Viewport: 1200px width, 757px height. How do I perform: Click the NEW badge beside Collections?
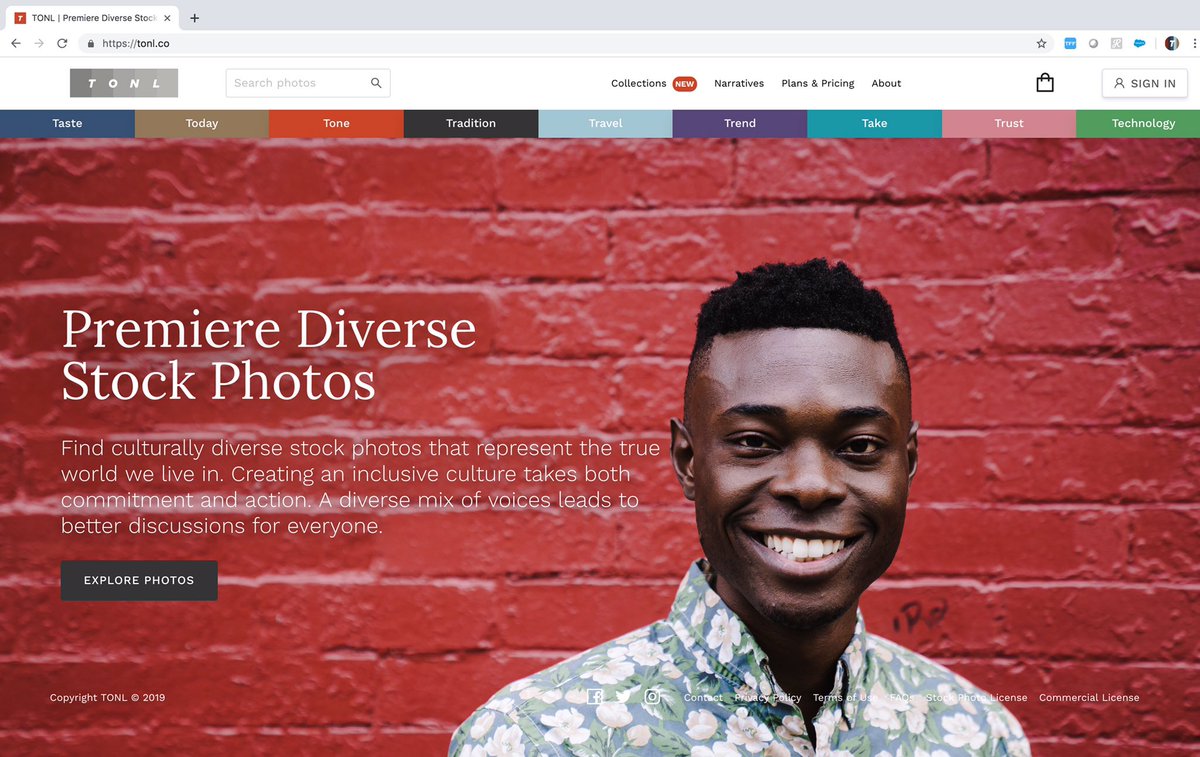click(685, 84)
